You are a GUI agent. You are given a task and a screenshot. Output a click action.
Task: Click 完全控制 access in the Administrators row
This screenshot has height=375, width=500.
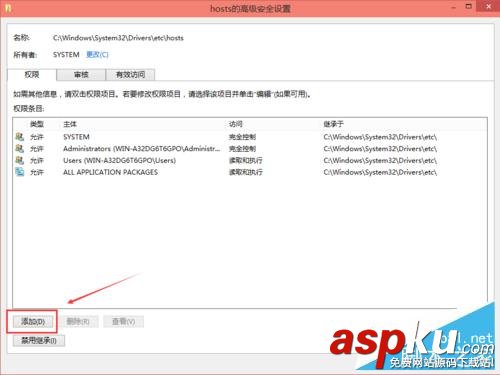(242, 149)
